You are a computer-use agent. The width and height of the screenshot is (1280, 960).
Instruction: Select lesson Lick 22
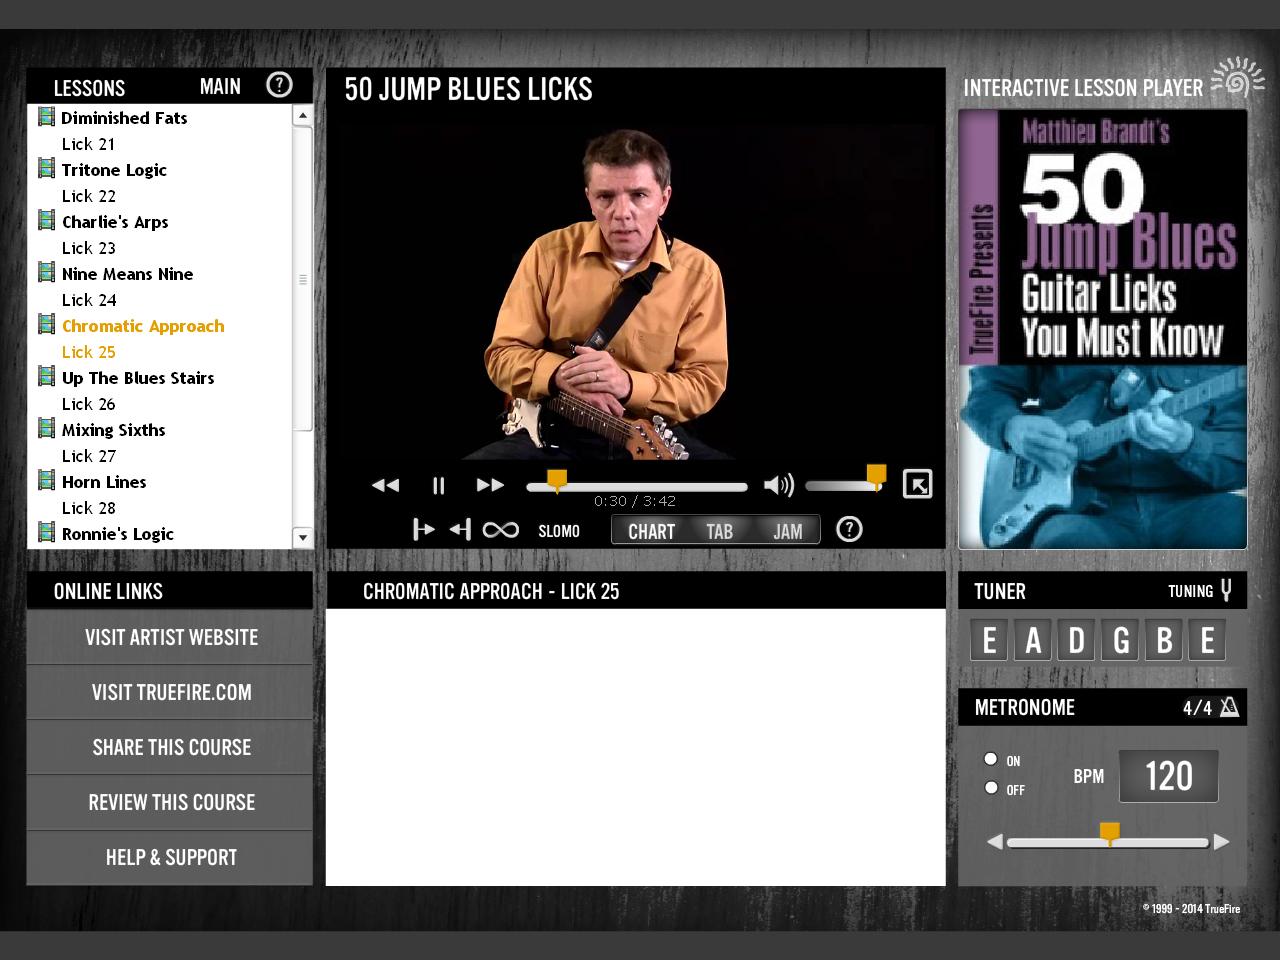click(88, 196)
